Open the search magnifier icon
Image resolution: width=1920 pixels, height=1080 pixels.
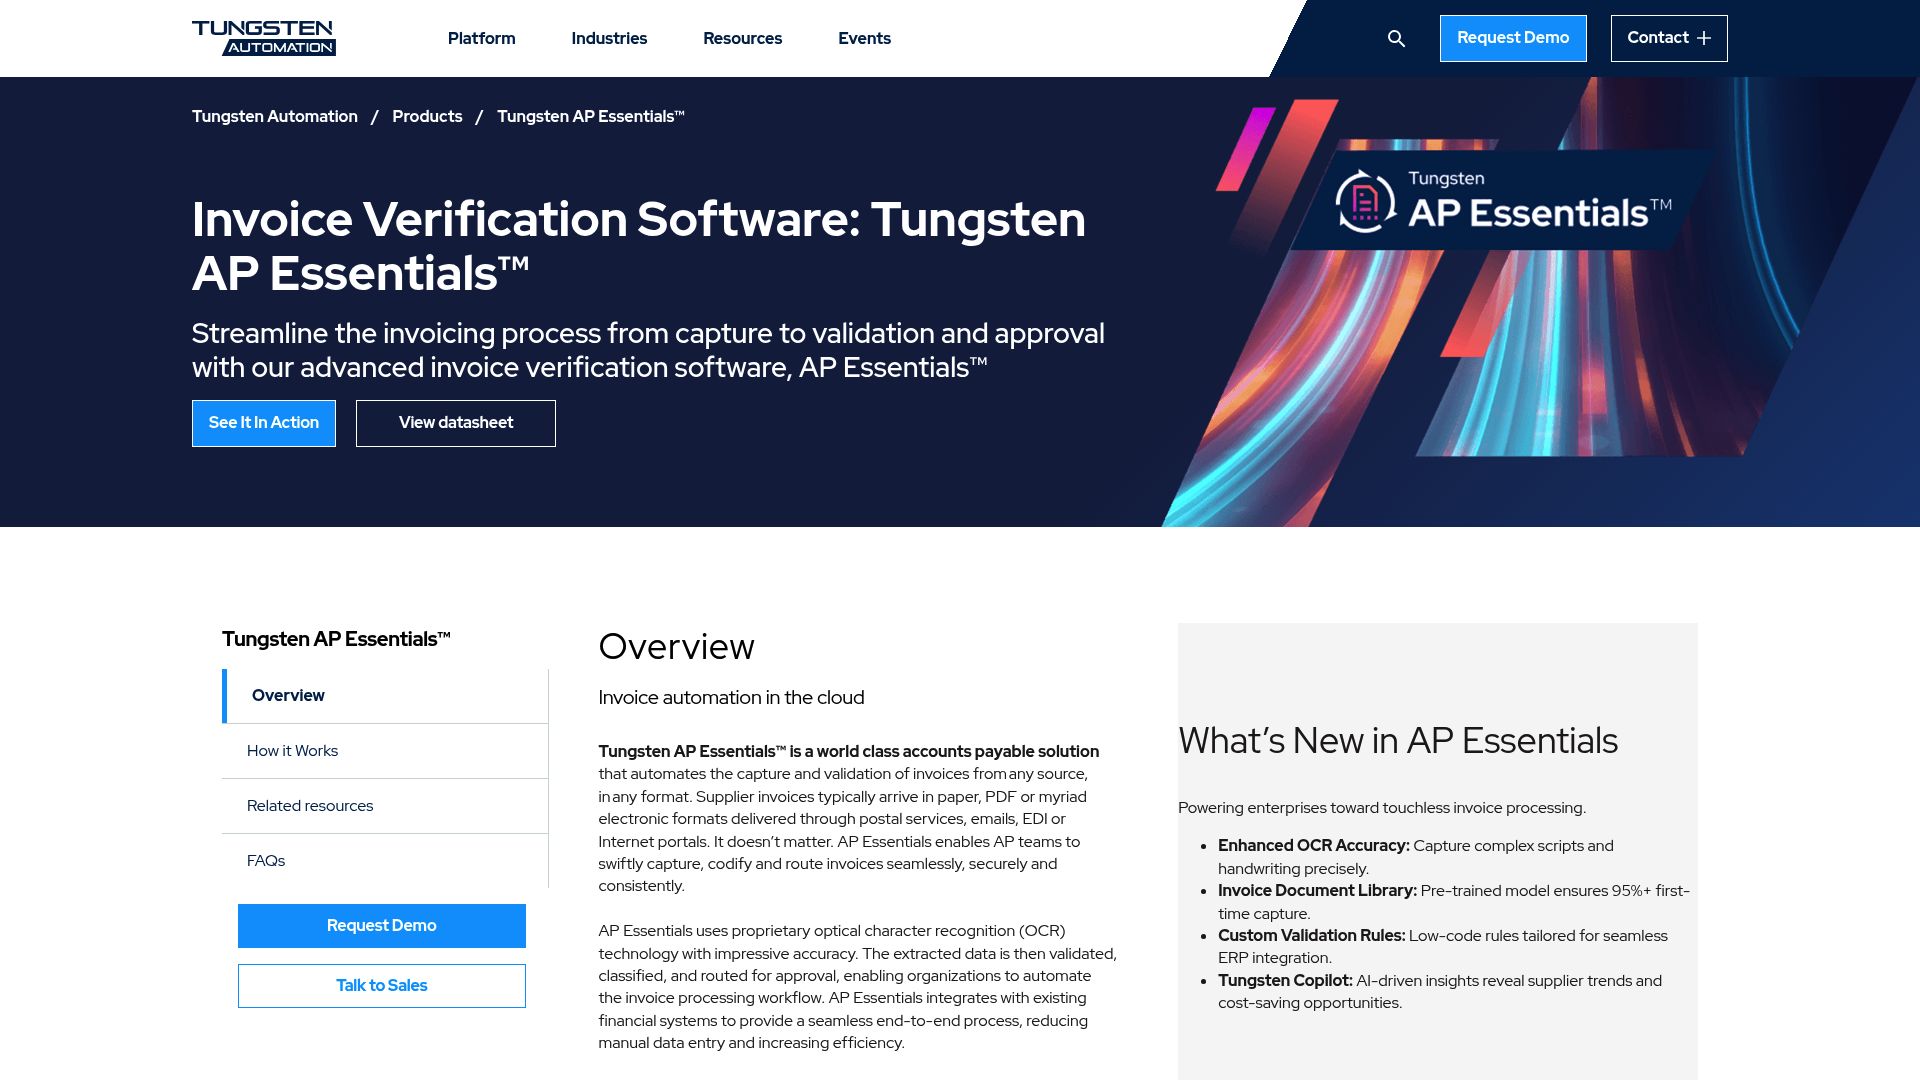1397,38
